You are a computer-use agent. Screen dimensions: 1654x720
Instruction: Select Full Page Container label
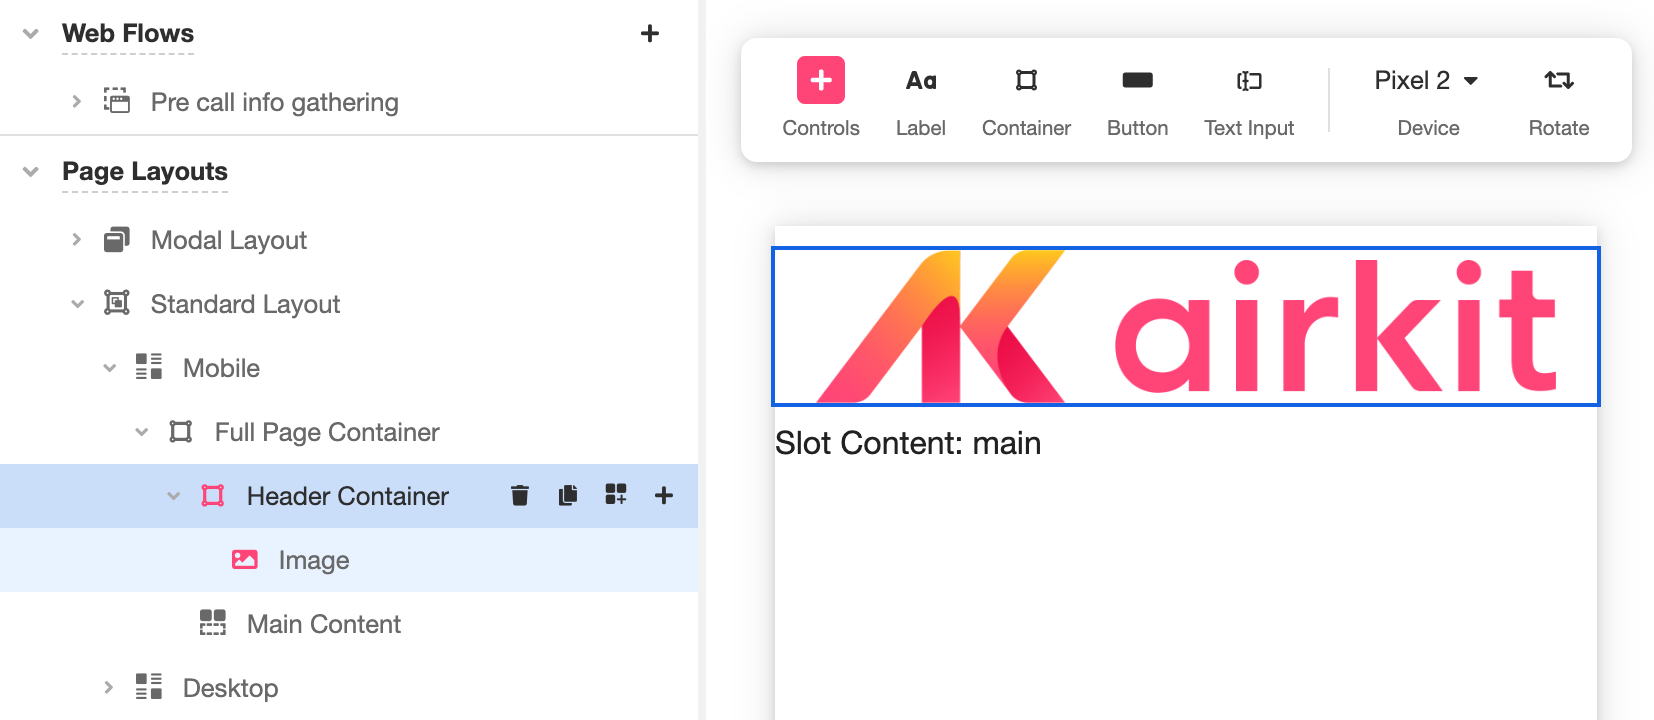[x=327, y=432]
